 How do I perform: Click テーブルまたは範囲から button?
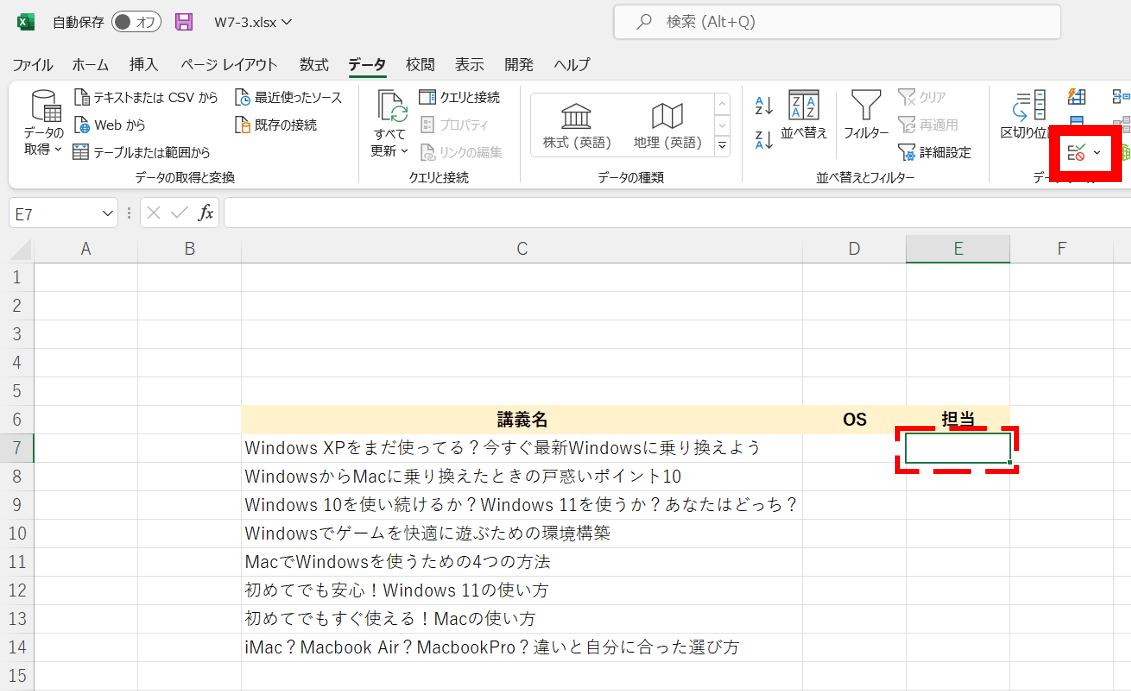click(x=141, y=152)
